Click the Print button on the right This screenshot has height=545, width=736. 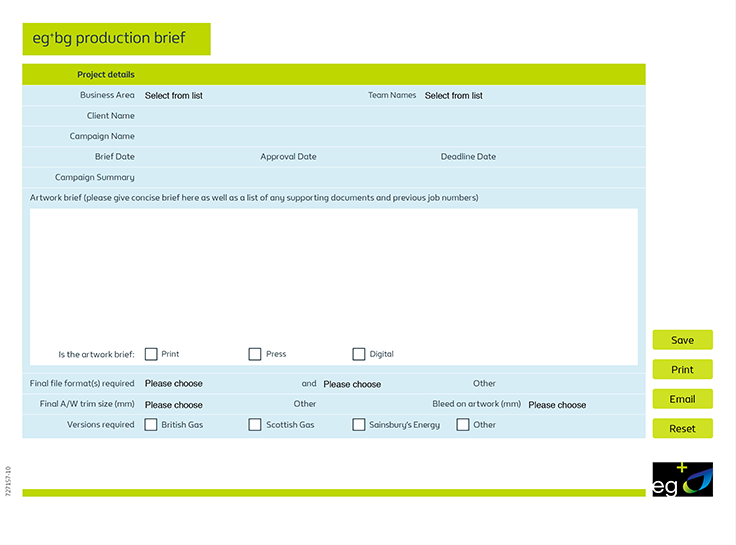point(682,369)
